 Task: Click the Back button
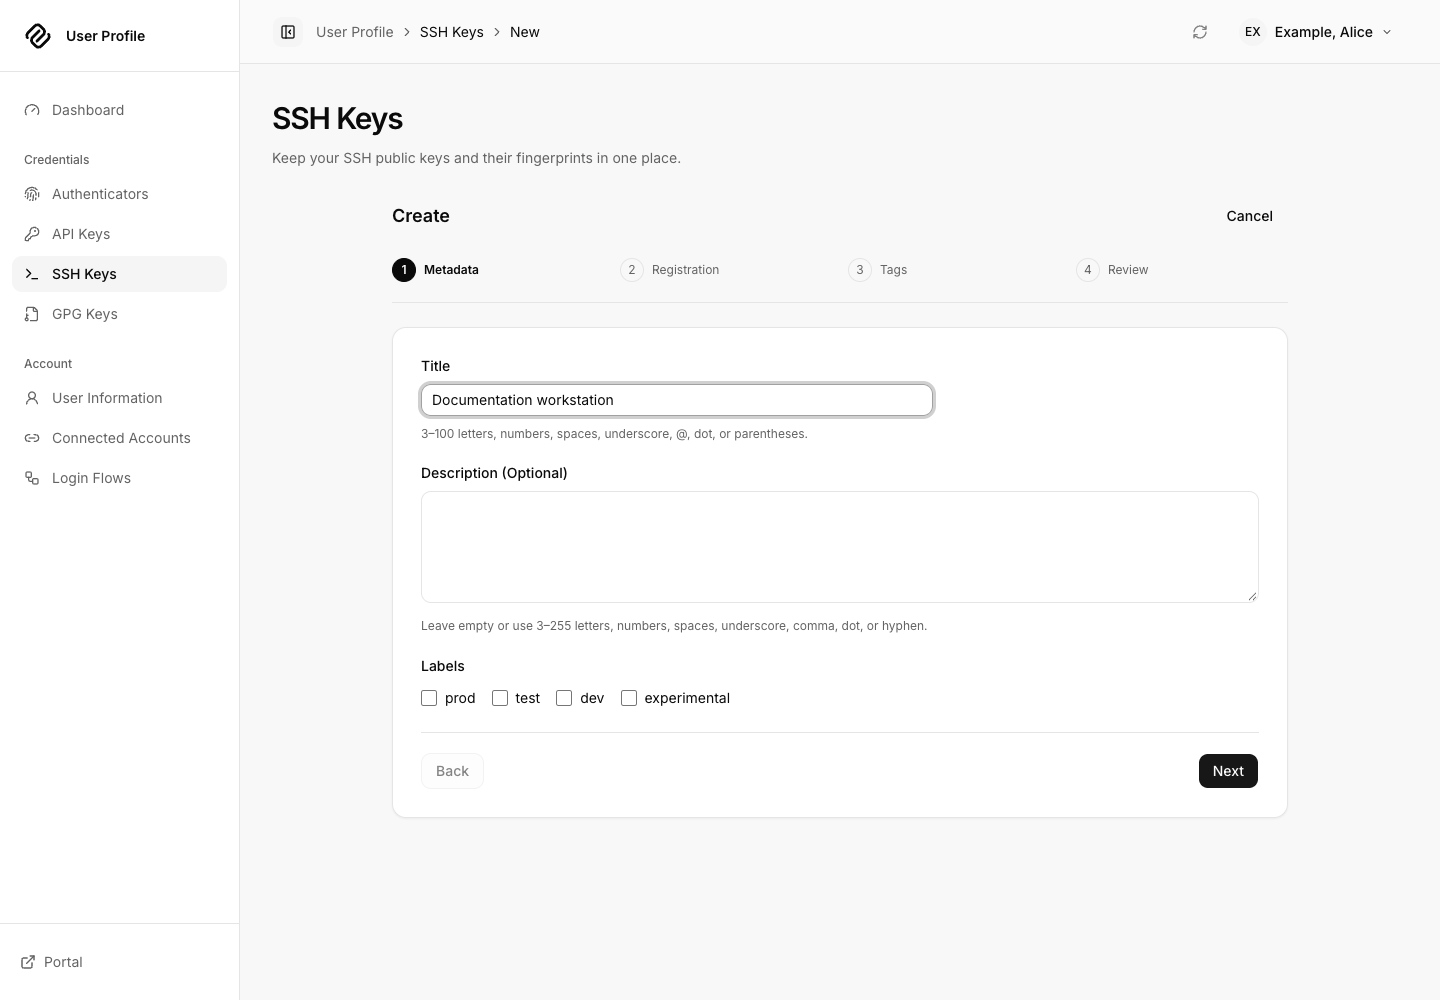[452, 771]
